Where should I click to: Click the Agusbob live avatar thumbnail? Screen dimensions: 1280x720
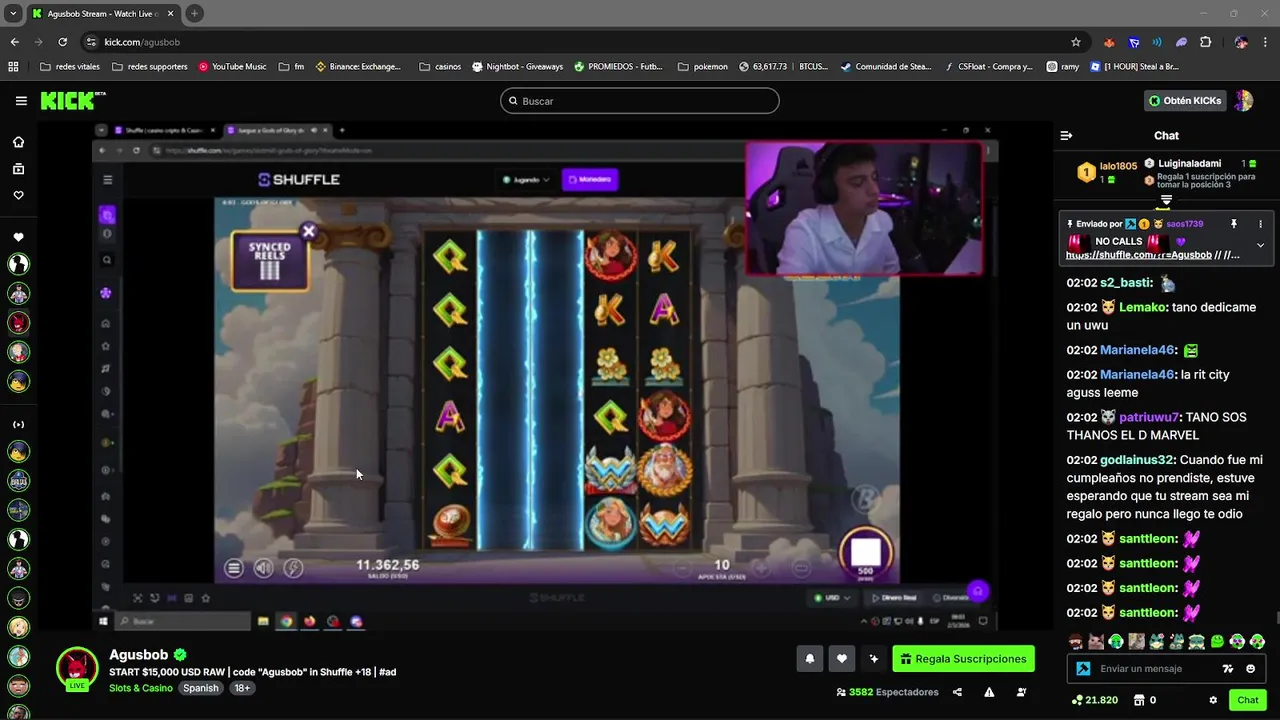(x=77, y=669)
